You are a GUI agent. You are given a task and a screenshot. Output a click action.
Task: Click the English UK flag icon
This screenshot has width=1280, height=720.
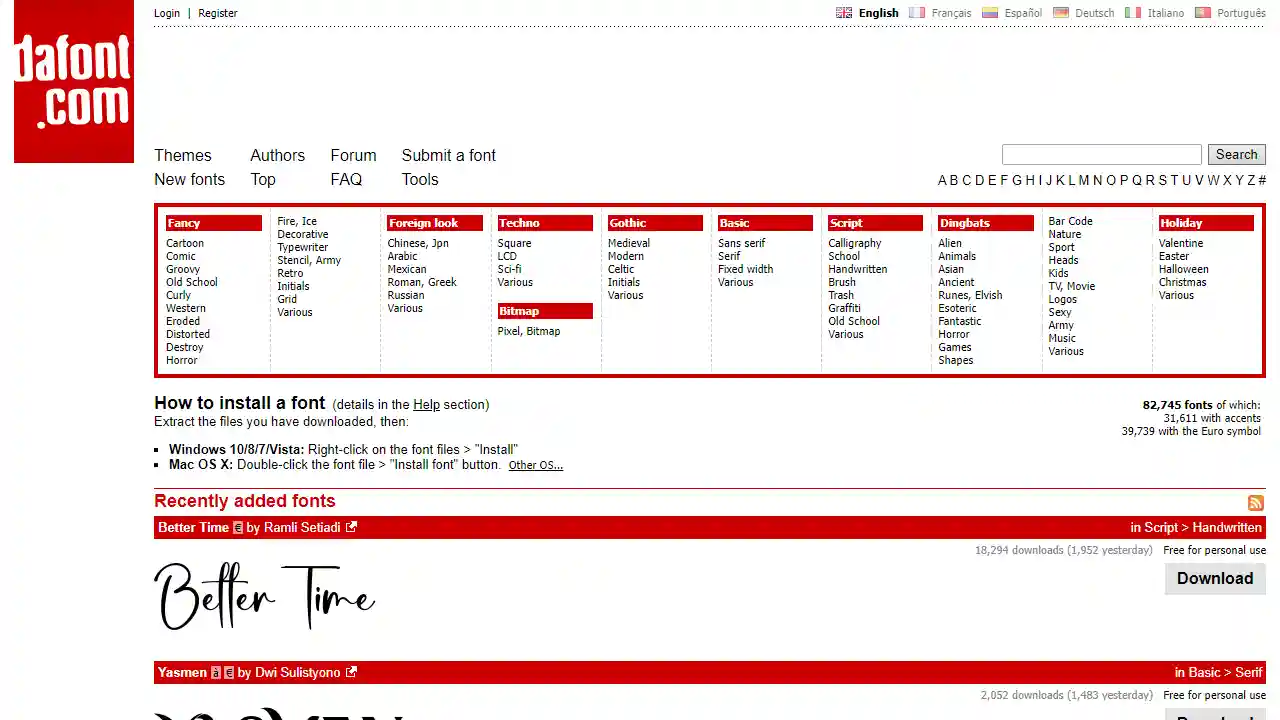click(x=844, y=13)
